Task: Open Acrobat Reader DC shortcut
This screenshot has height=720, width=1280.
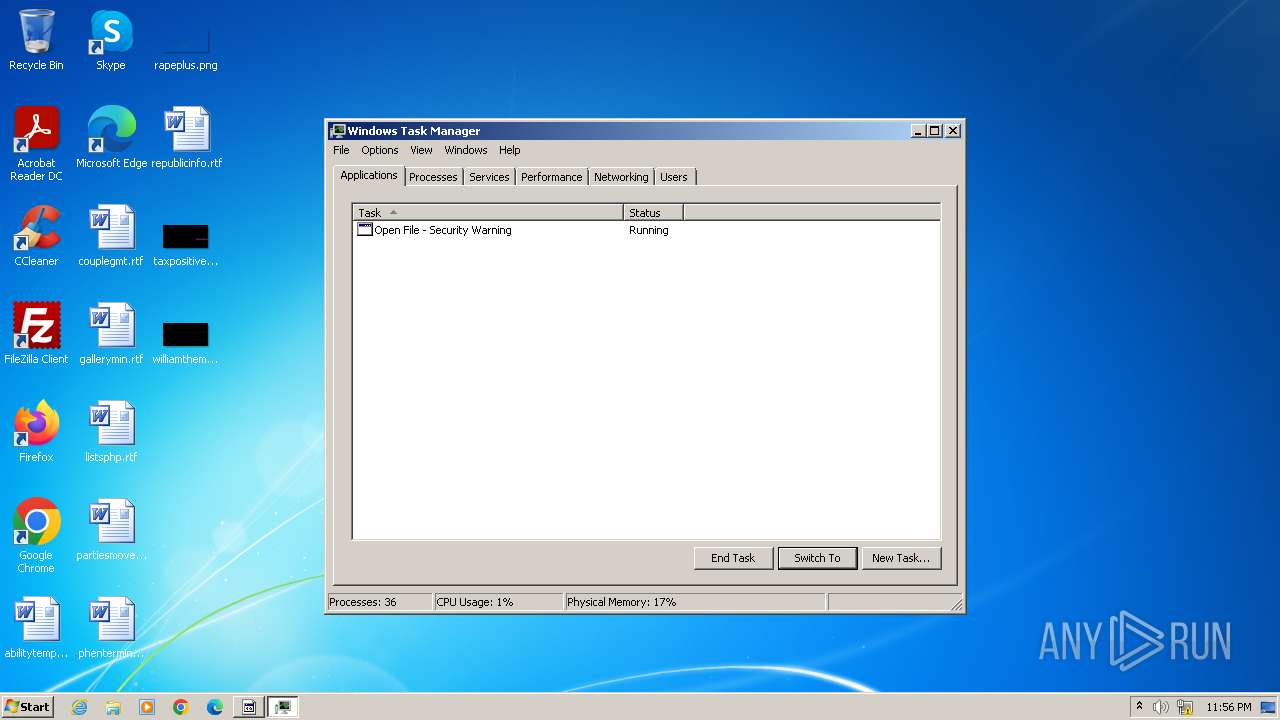Action: (x=36, y=144)
